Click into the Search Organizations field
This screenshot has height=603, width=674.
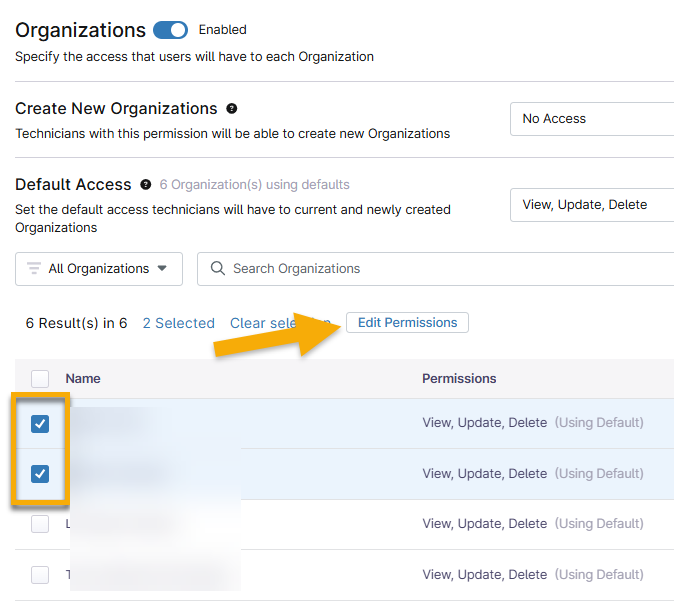(440, 269)
